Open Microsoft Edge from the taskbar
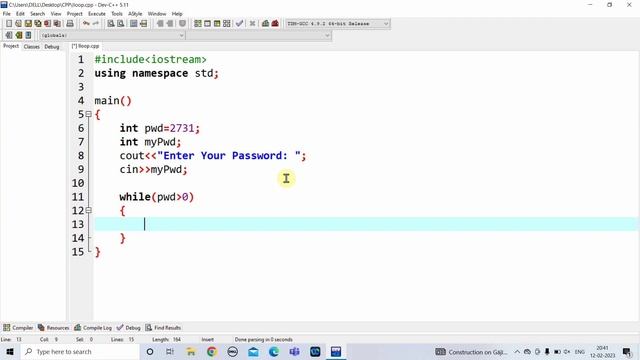This screenshot has width=640, height=360. 273,352
